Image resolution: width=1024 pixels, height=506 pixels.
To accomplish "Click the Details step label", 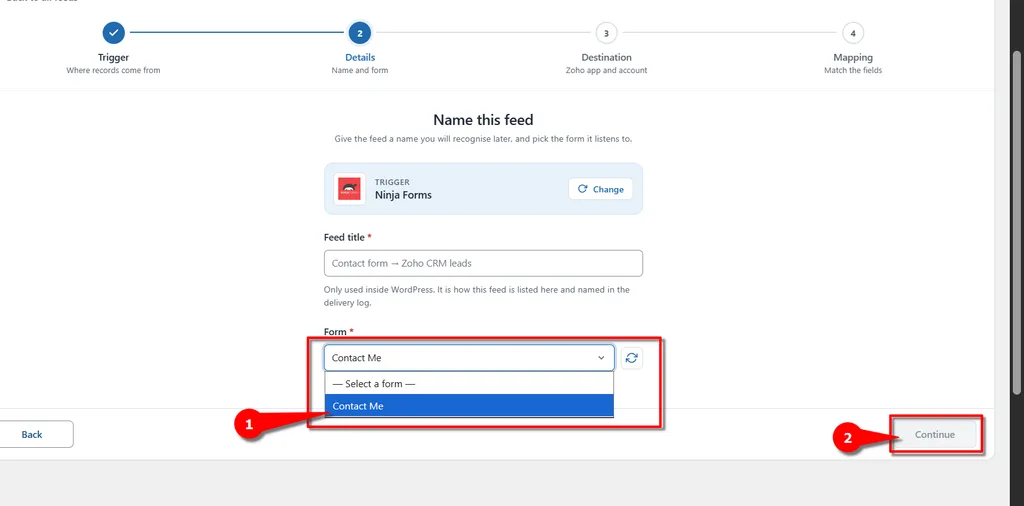I will 360,57.
